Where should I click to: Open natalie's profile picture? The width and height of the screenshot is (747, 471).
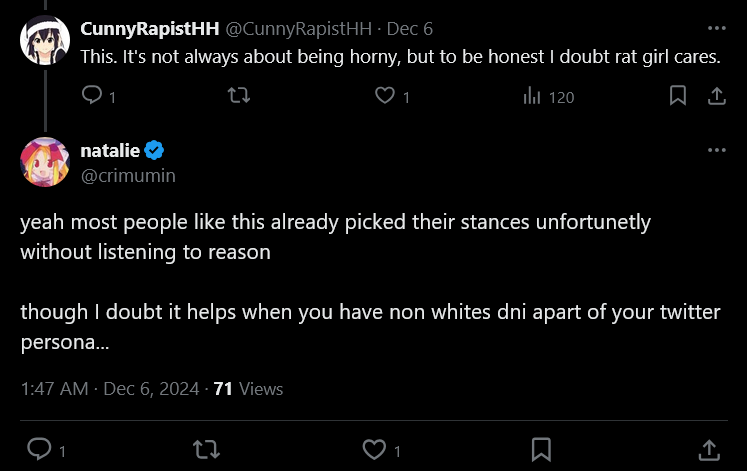[x=45, y=162]
